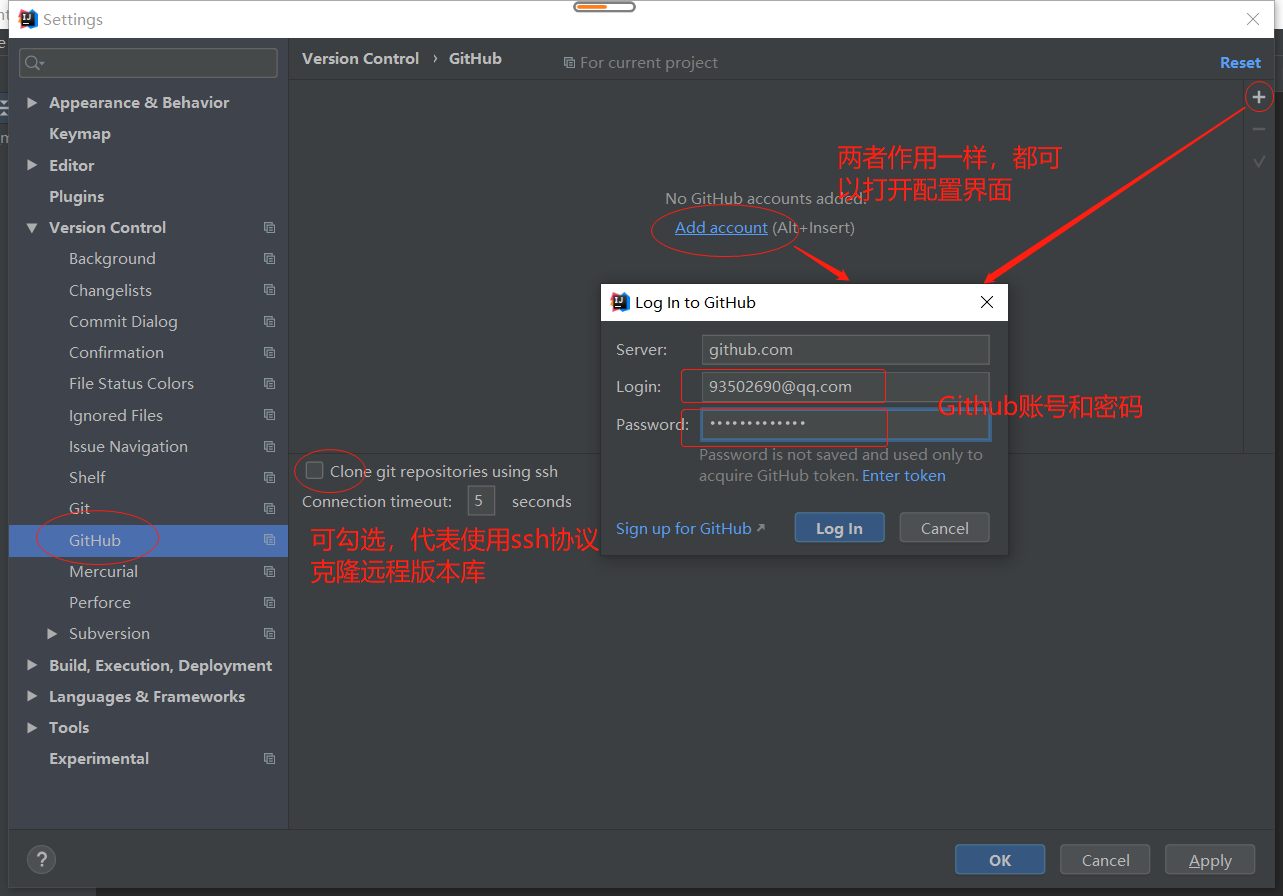Expand the Subversion node
Viewport: 1283px width, 896px height.
52,633
